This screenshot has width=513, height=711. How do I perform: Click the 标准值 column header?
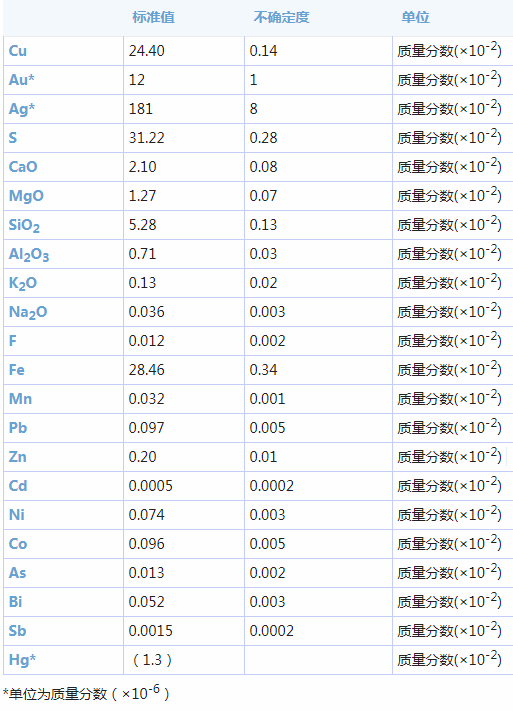153,17
